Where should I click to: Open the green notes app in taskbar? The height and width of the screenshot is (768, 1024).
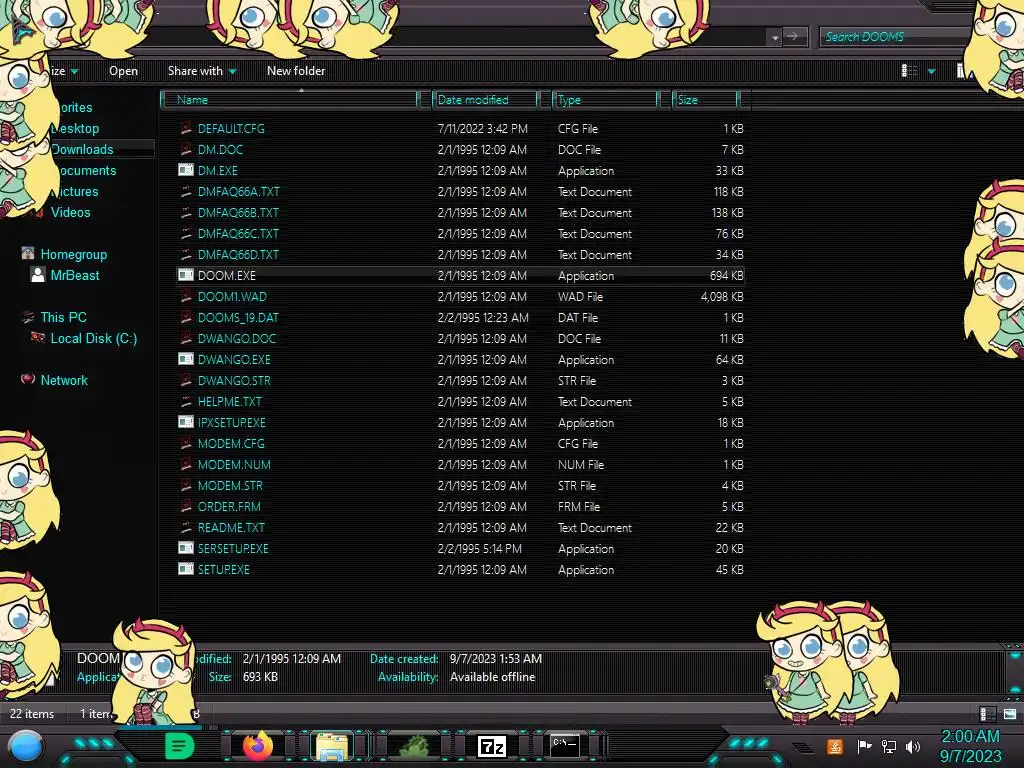click(x=180, y=745)
